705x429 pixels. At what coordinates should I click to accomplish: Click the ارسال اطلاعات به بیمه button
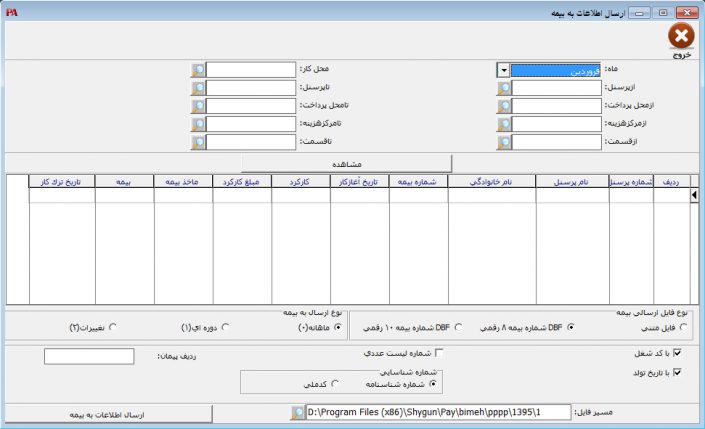pos(106,413)
